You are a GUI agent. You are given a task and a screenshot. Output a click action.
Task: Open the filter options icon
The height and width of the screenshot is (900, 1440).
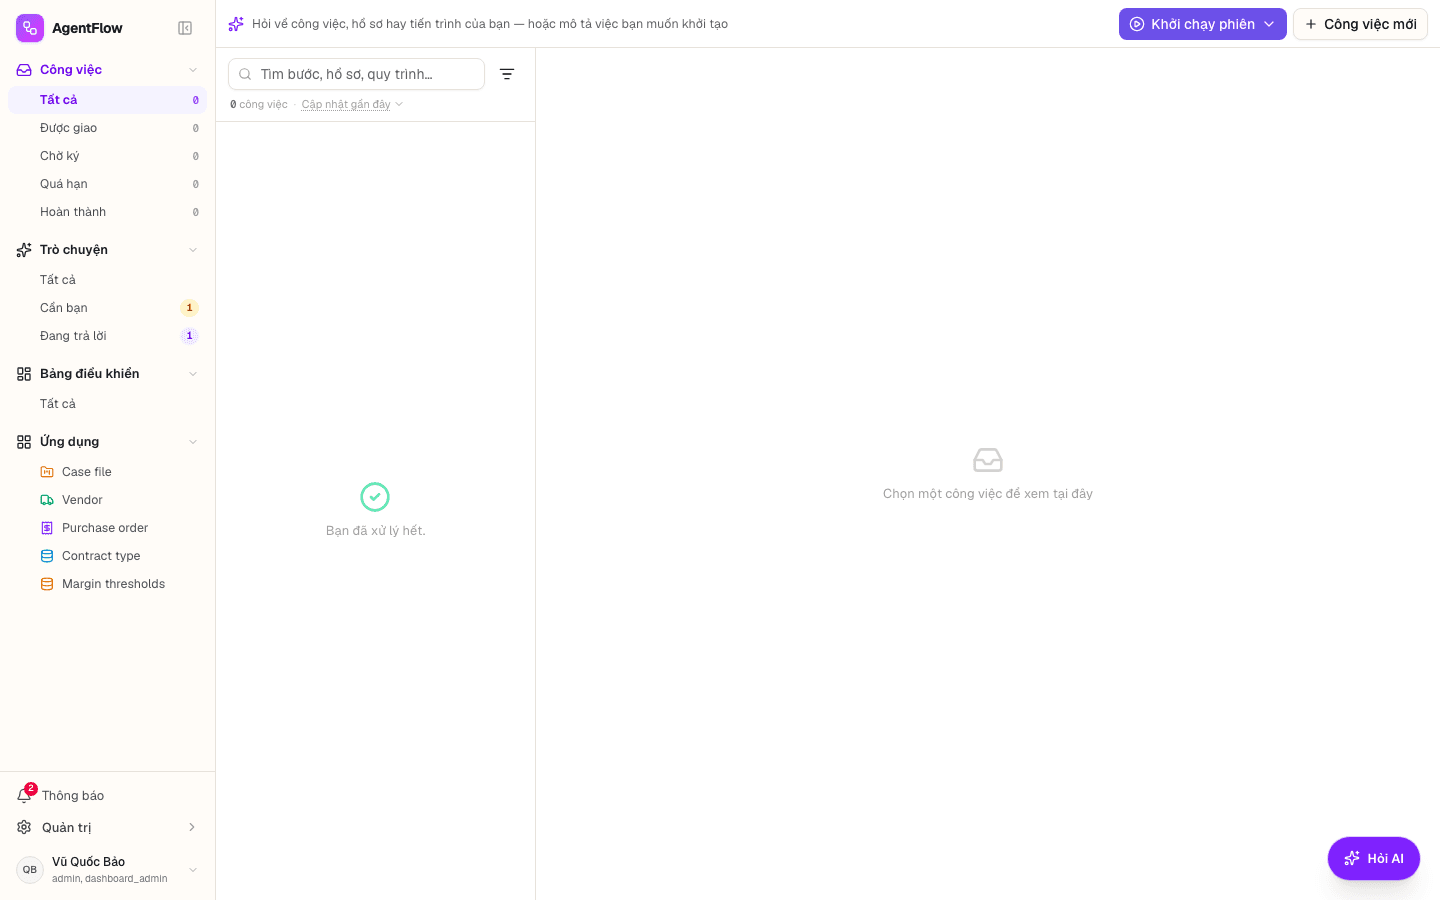tap(507, 74)
